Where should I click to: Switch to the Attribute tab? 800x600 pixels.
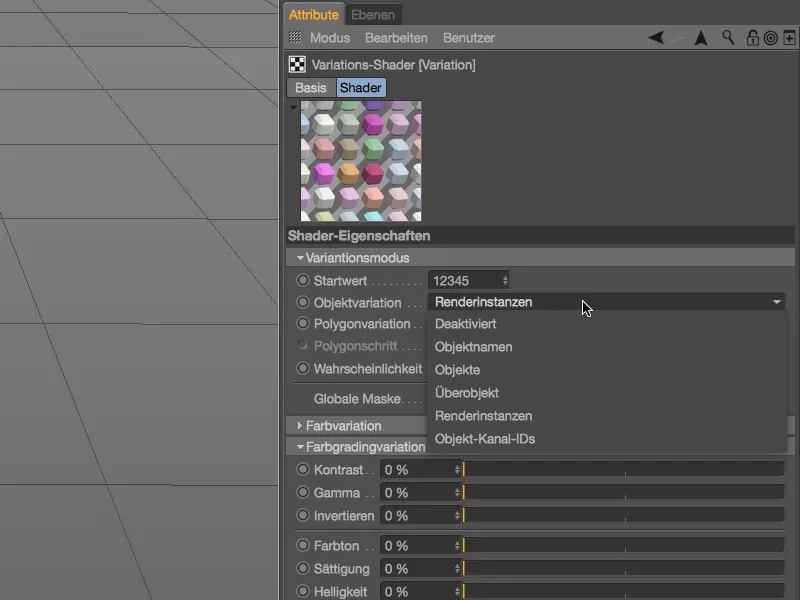click(313, 15)
